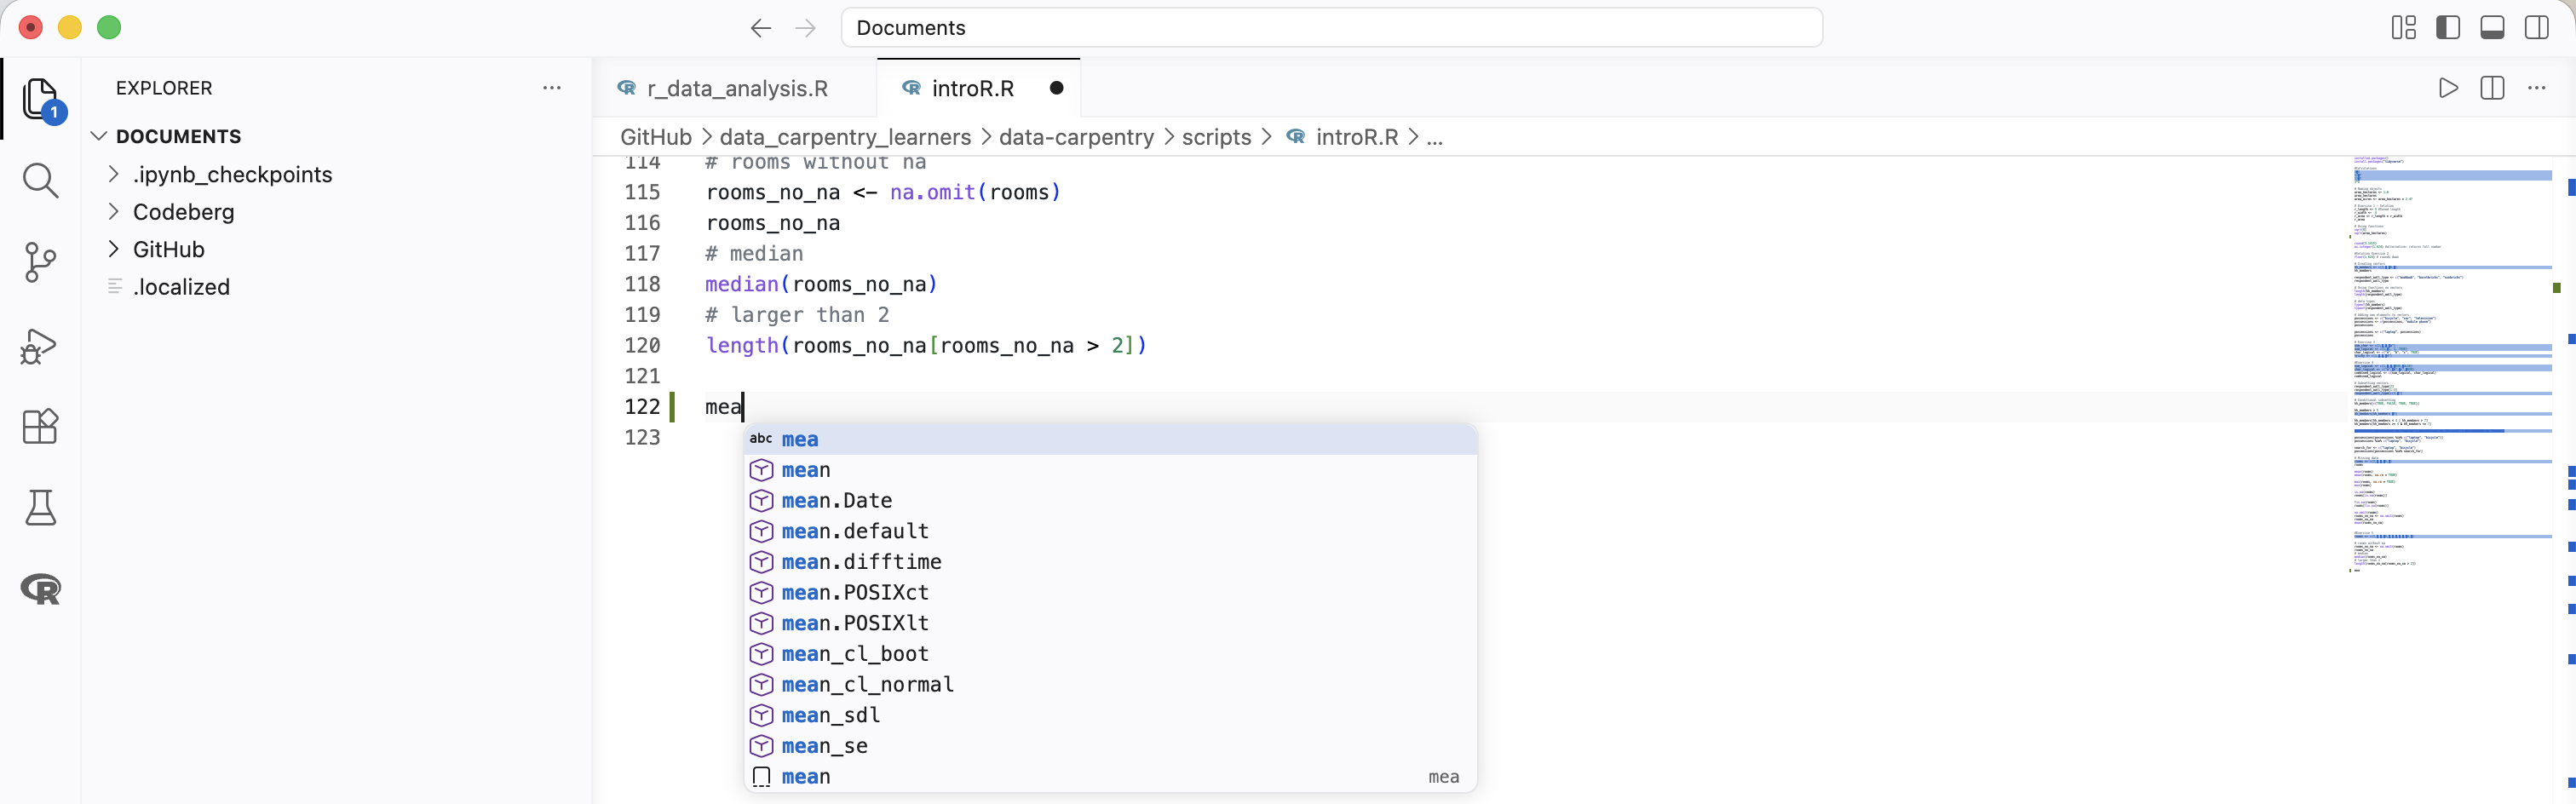Split the editor to the right

(2492, 88)
